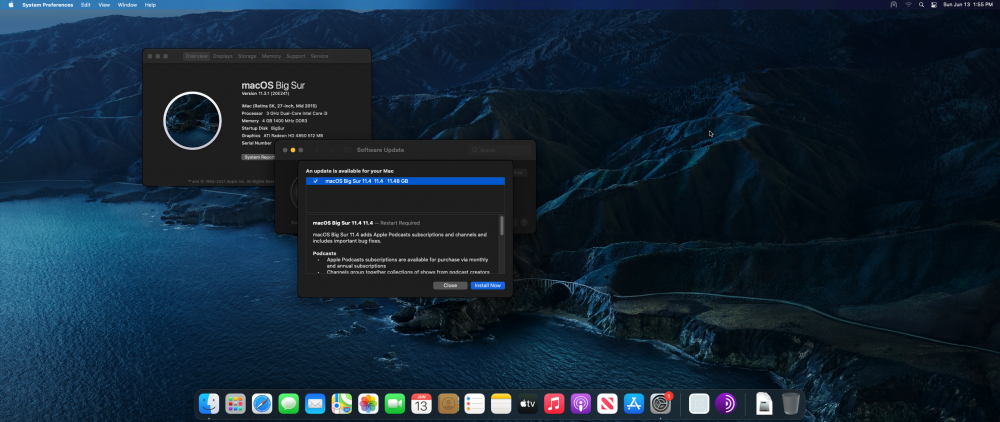Click Graphics ATI Radeon HD 4850 line
The image size is (1000, 422).
pos(283,136)
